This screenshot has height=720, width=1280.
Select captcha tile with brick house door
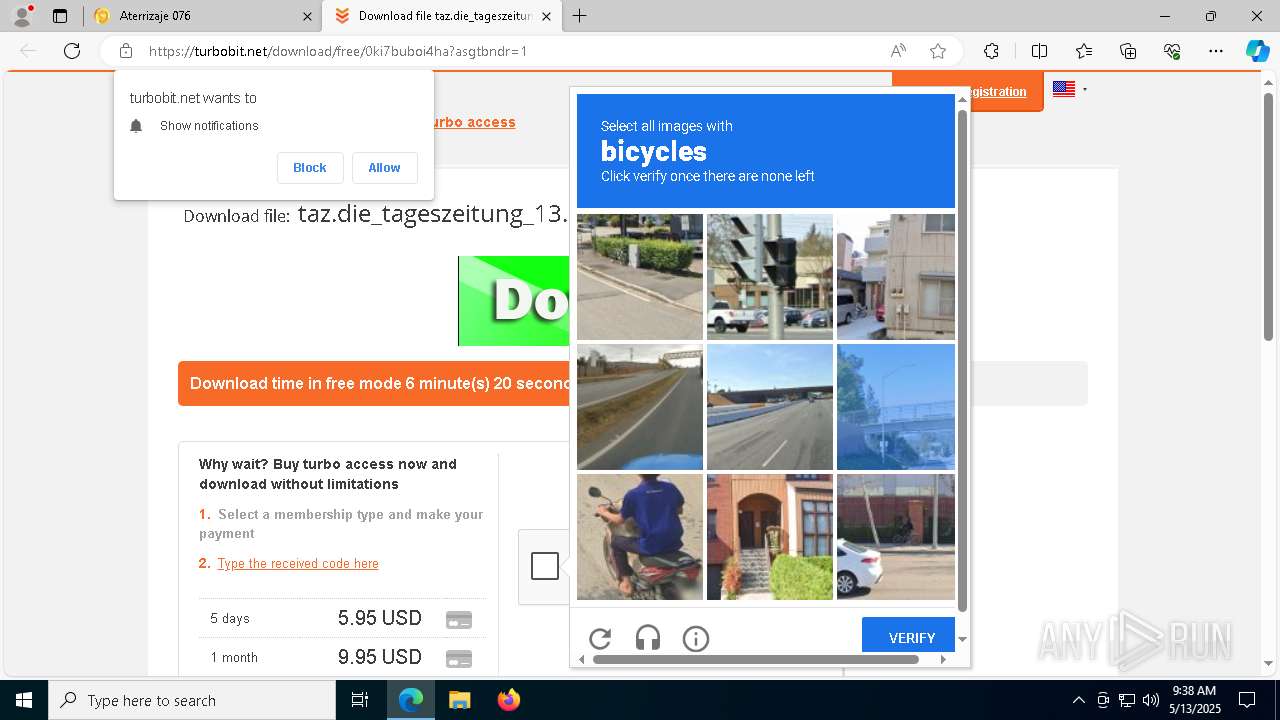770,537
